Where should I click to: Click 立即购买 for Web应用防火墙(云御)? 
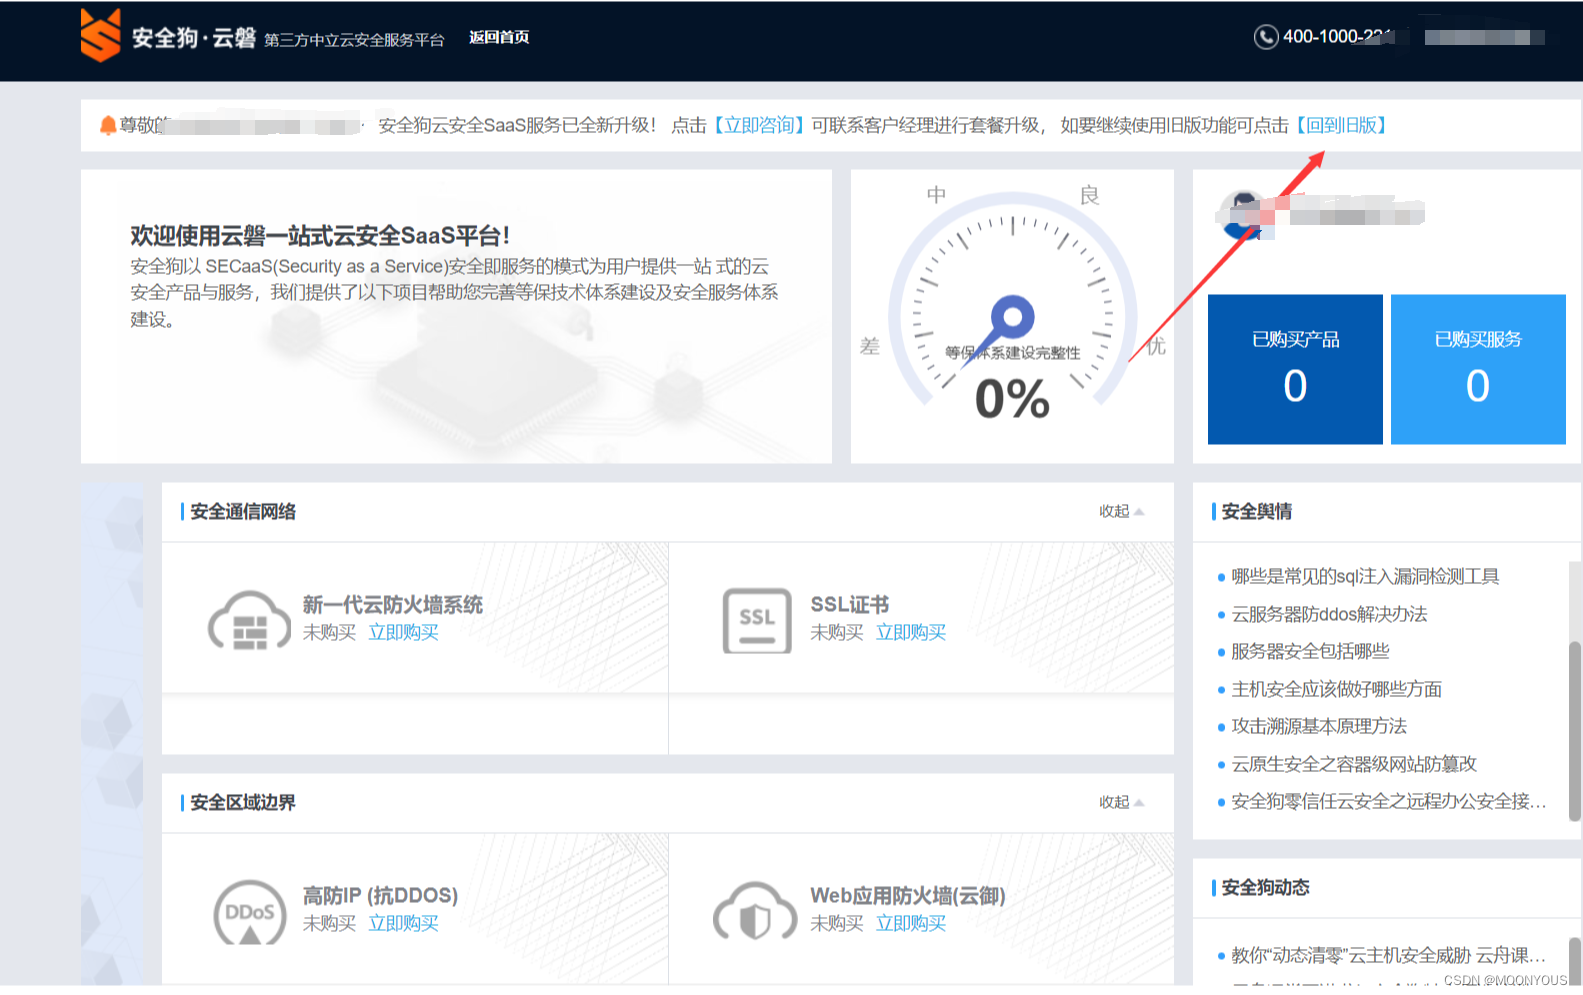coord(910,923)
